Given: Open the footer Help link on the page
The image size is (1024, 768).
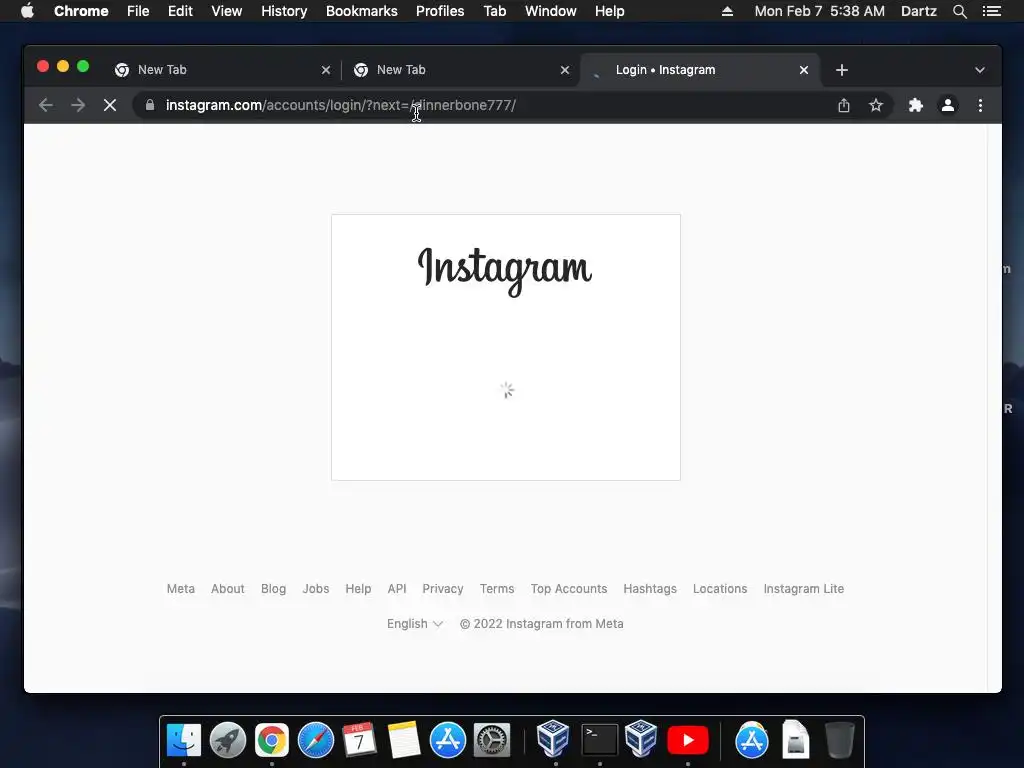Looking at the screenshot, I should (x=358, y=588).
